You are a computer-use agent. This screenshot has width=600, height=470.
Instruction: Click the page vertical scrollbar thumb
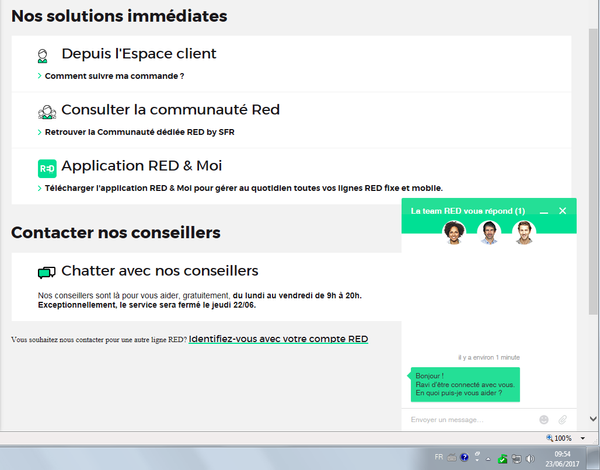[593, 171]
